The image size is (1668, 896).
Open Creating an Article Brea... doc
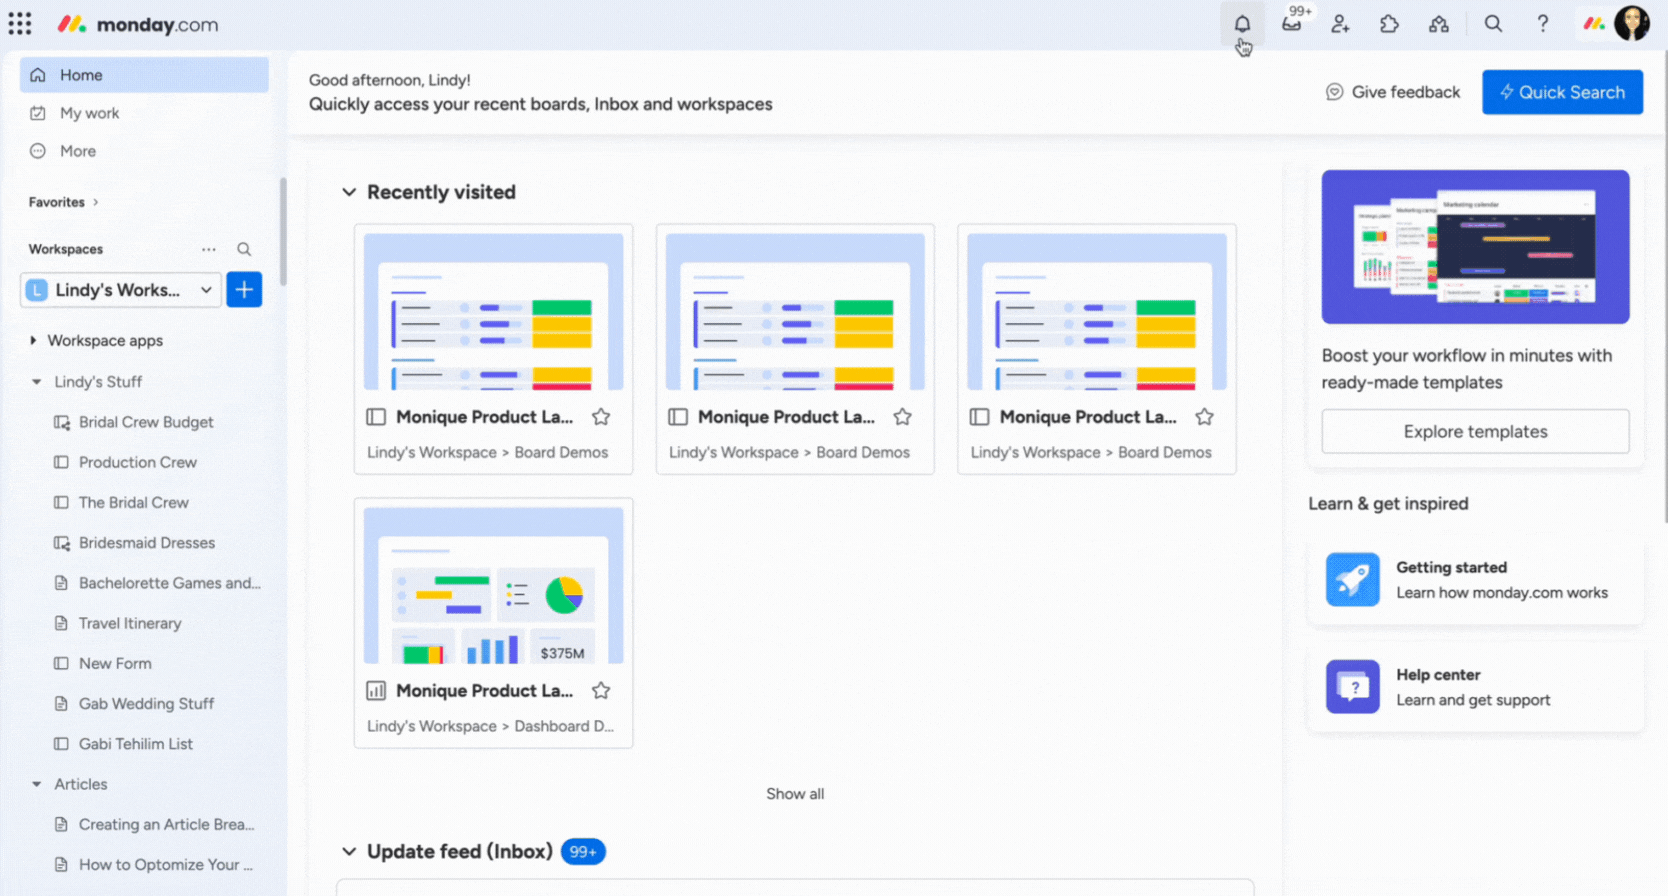click(166, 825)
